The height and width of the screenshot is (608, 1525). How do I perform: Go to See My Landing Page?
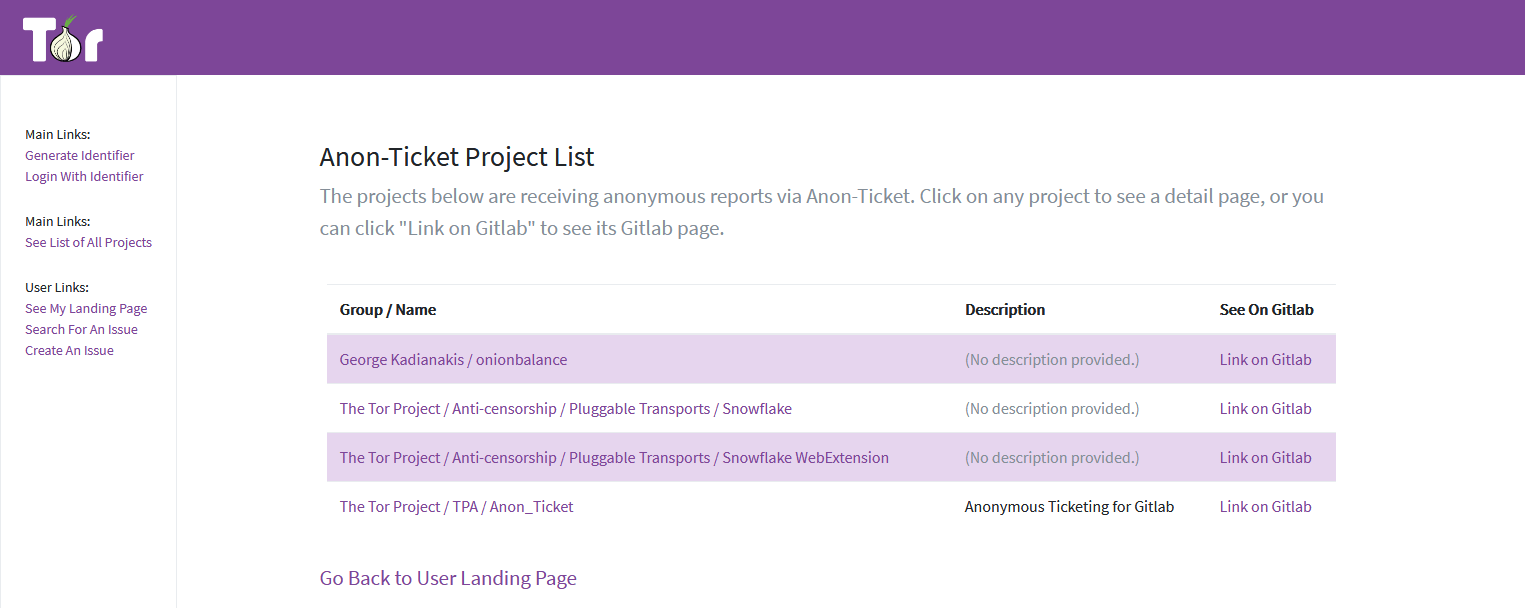coord(86,308)
